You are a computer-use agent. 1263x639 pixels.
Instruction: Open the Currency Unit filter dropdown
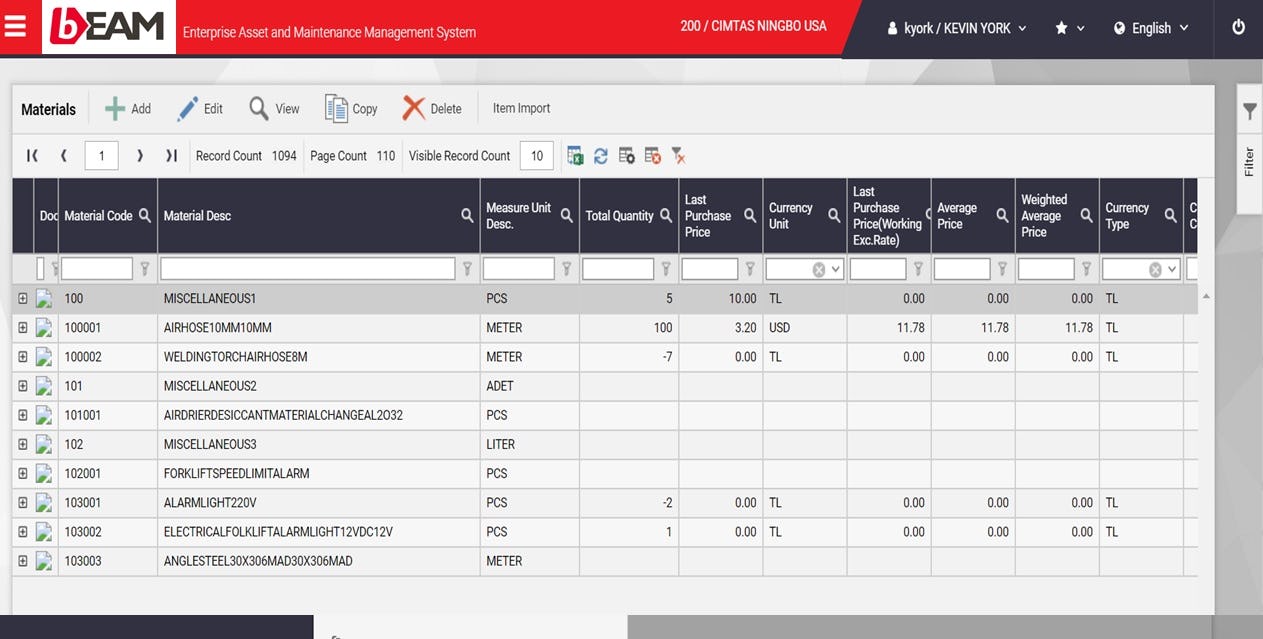(x=836, y=268)
